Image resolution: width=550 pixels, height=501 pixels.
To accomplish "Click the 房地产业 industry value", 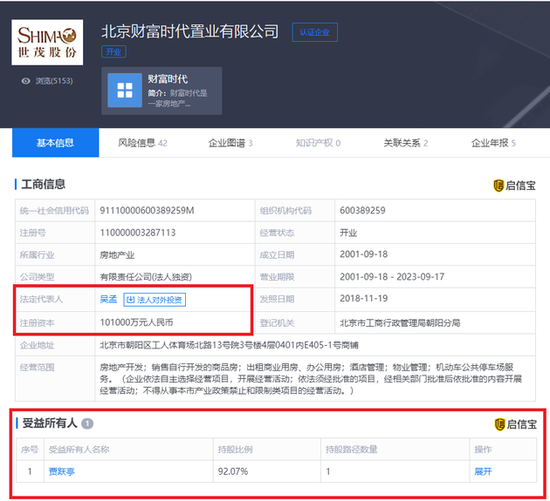I will coord(117,255).
